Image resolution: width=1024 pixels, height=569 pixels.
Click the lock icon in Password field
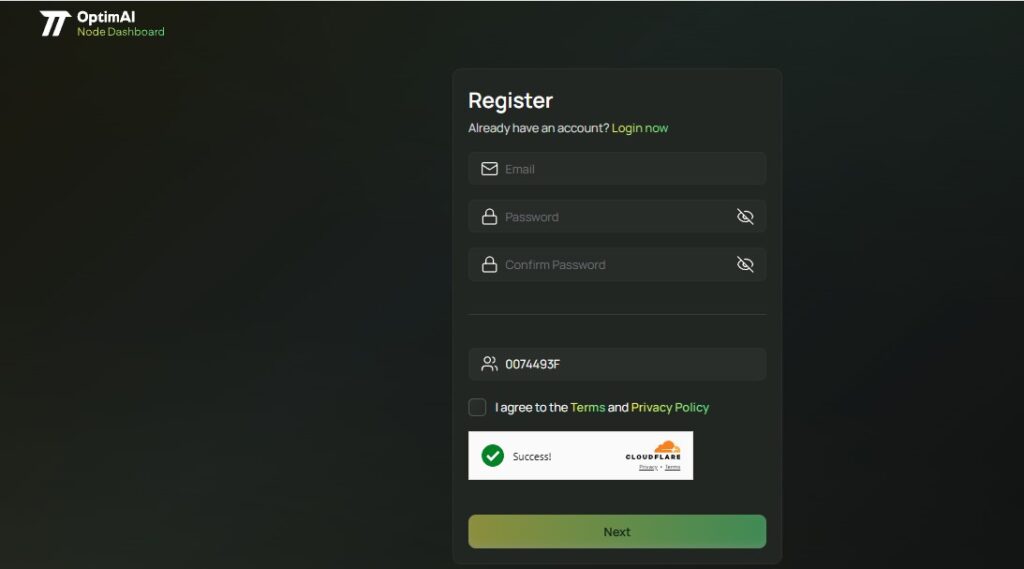(489, 217)
